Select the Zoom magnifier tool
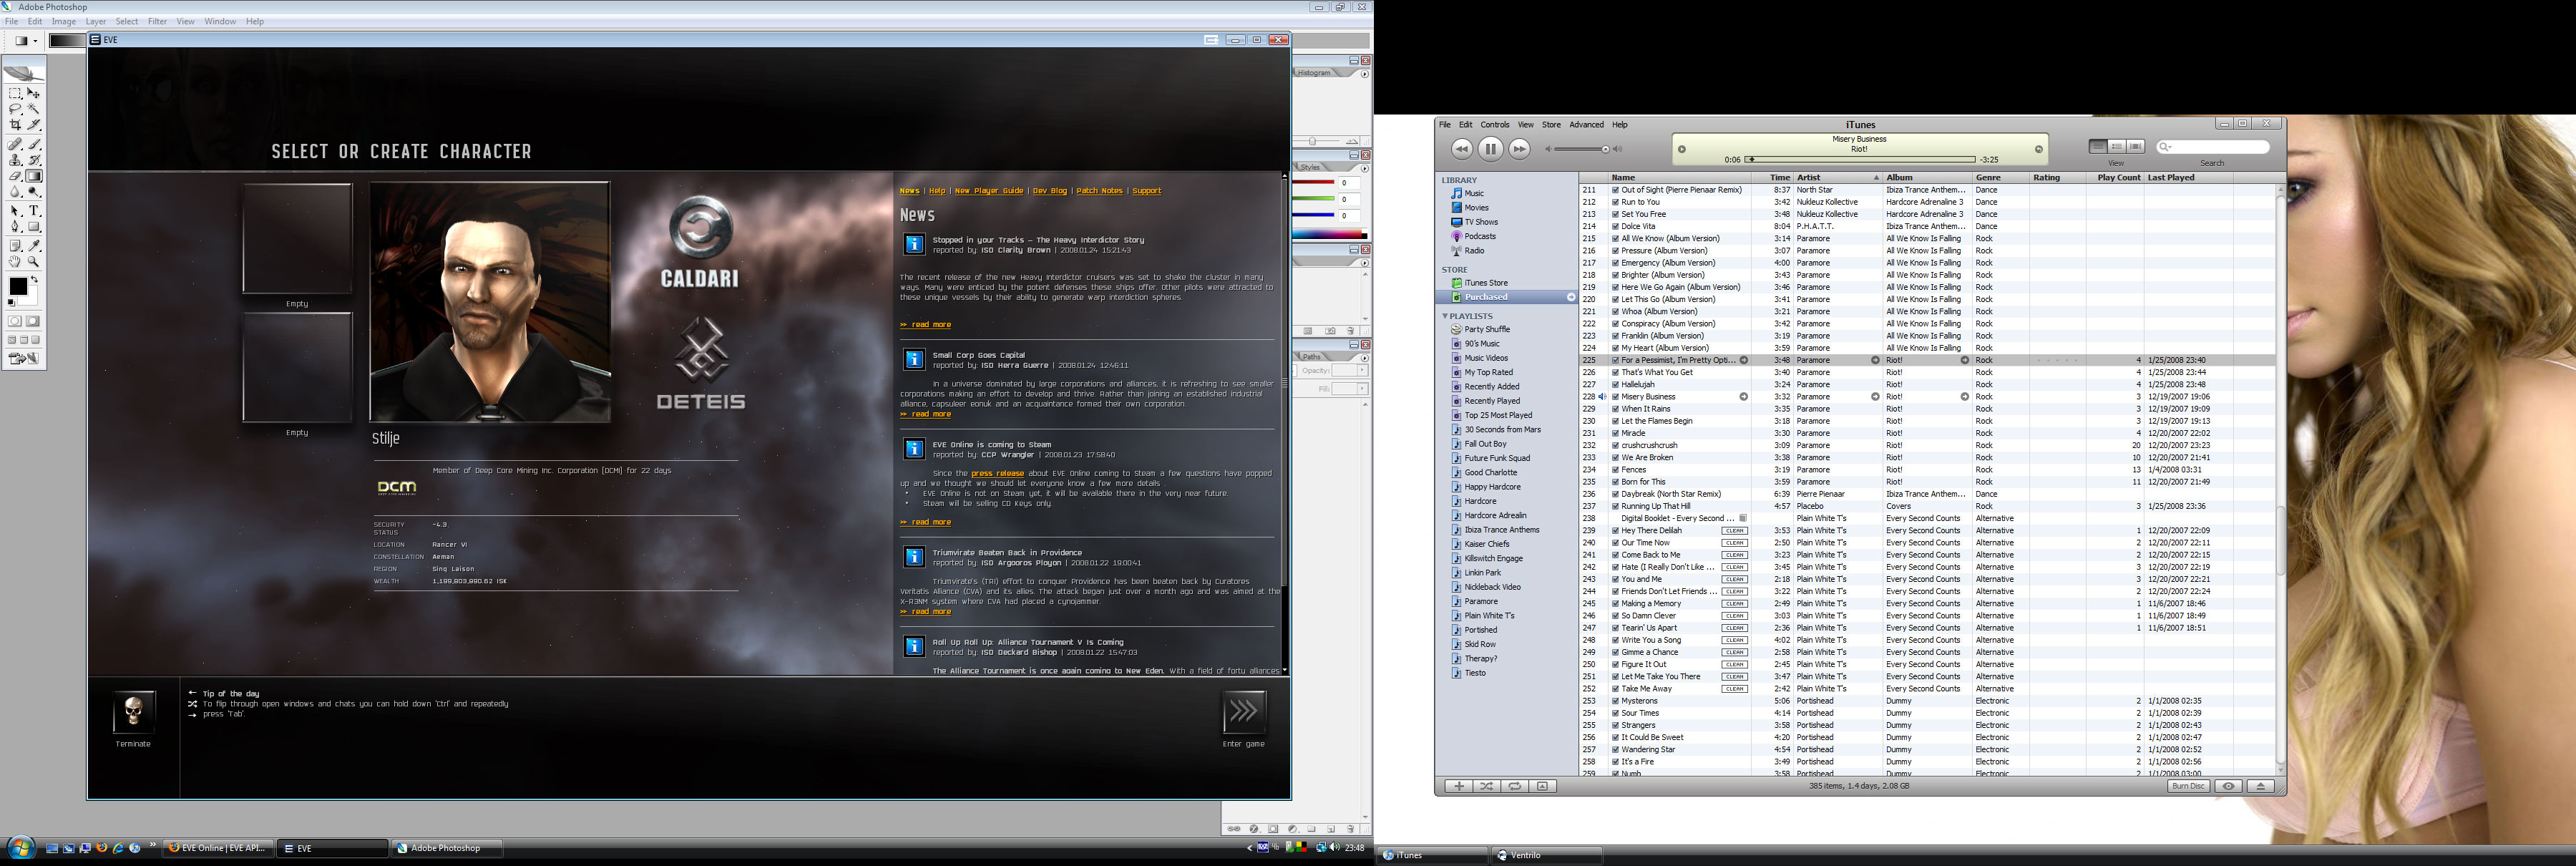Viewport: 2576px width, 866px height. click(34, 261)
